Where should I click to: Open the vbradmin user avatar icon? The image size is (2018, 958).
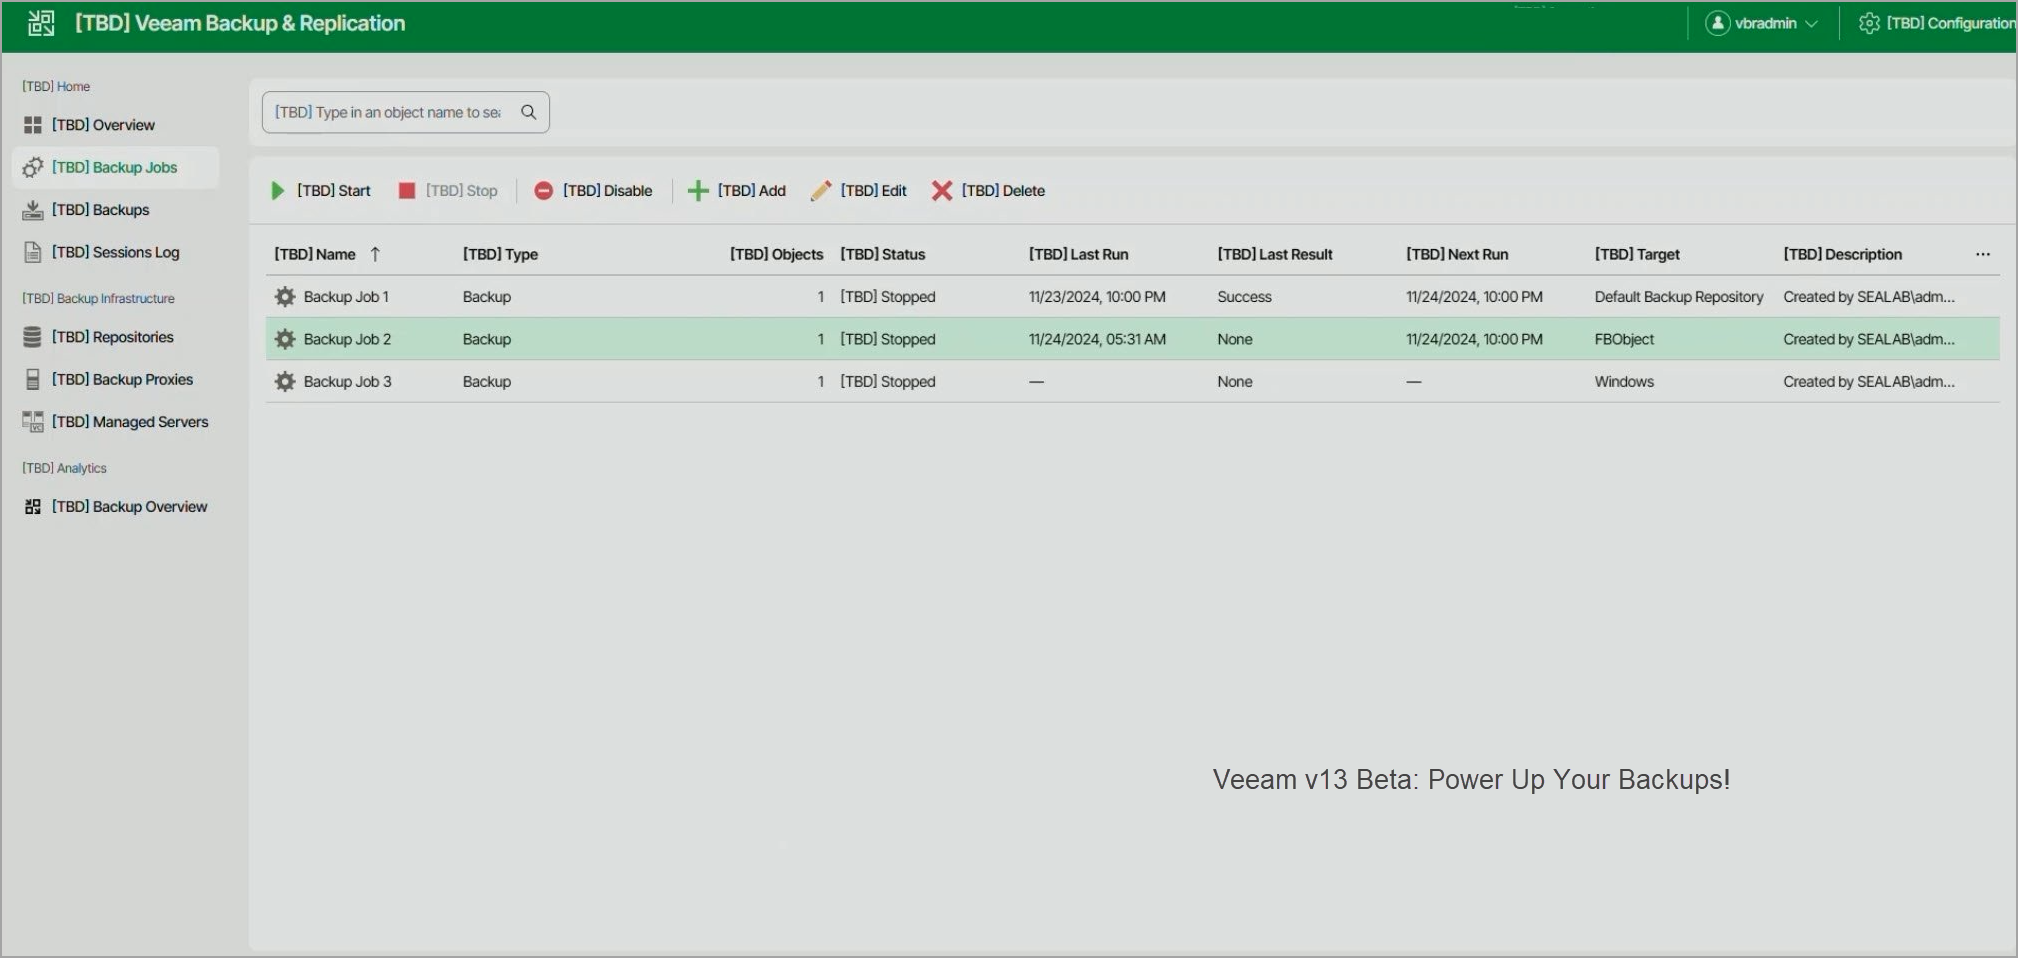click(1717, 23)
